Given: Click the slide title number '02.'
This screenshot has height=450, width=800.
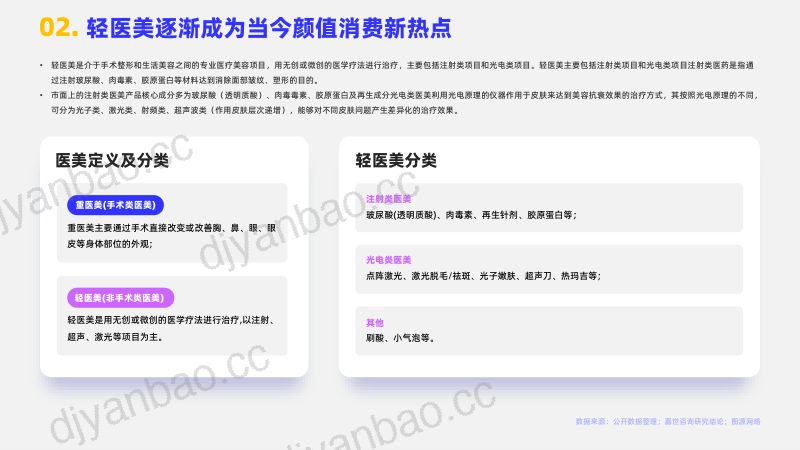Looking at the screenshot, I should point(59,28).
